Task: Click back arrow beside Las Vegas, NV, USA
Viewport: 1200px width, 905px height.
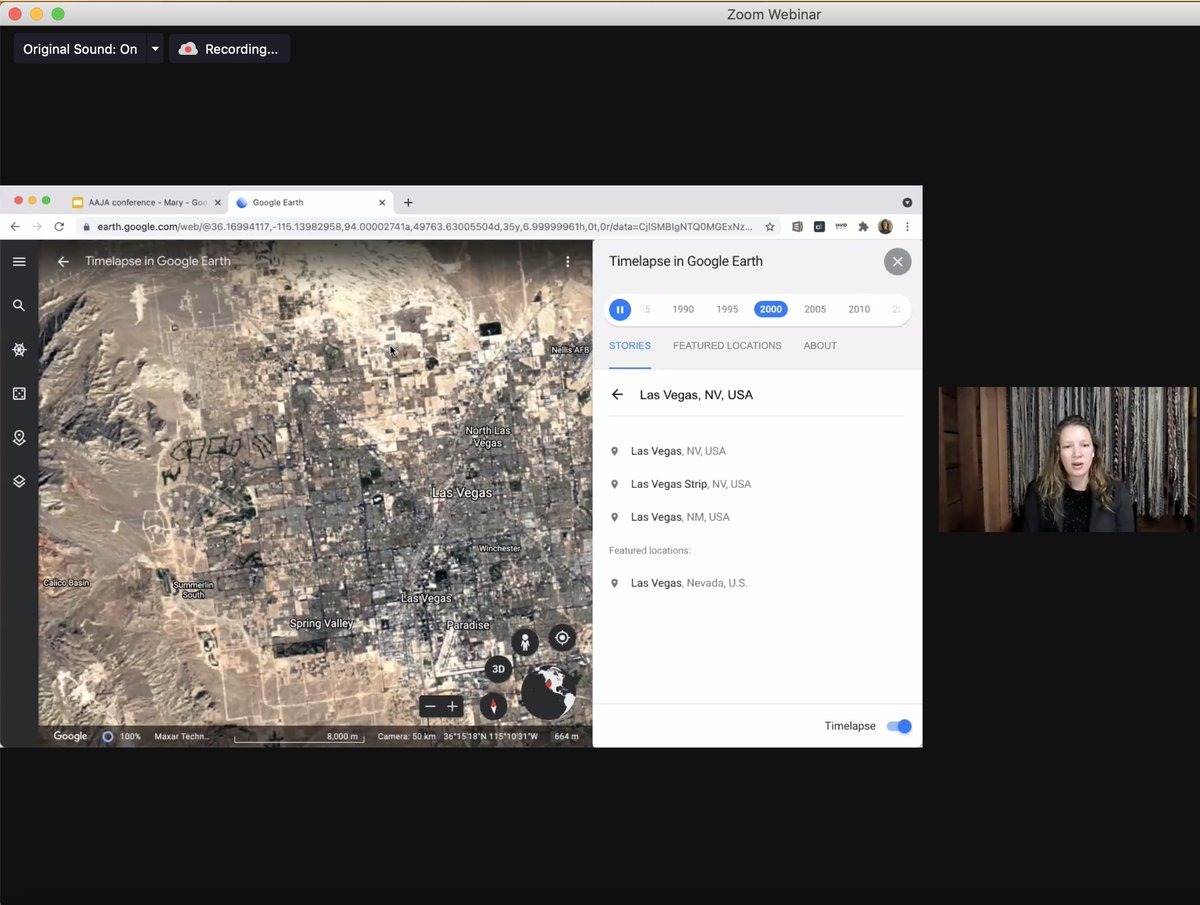Action: (x=617, y=395)
